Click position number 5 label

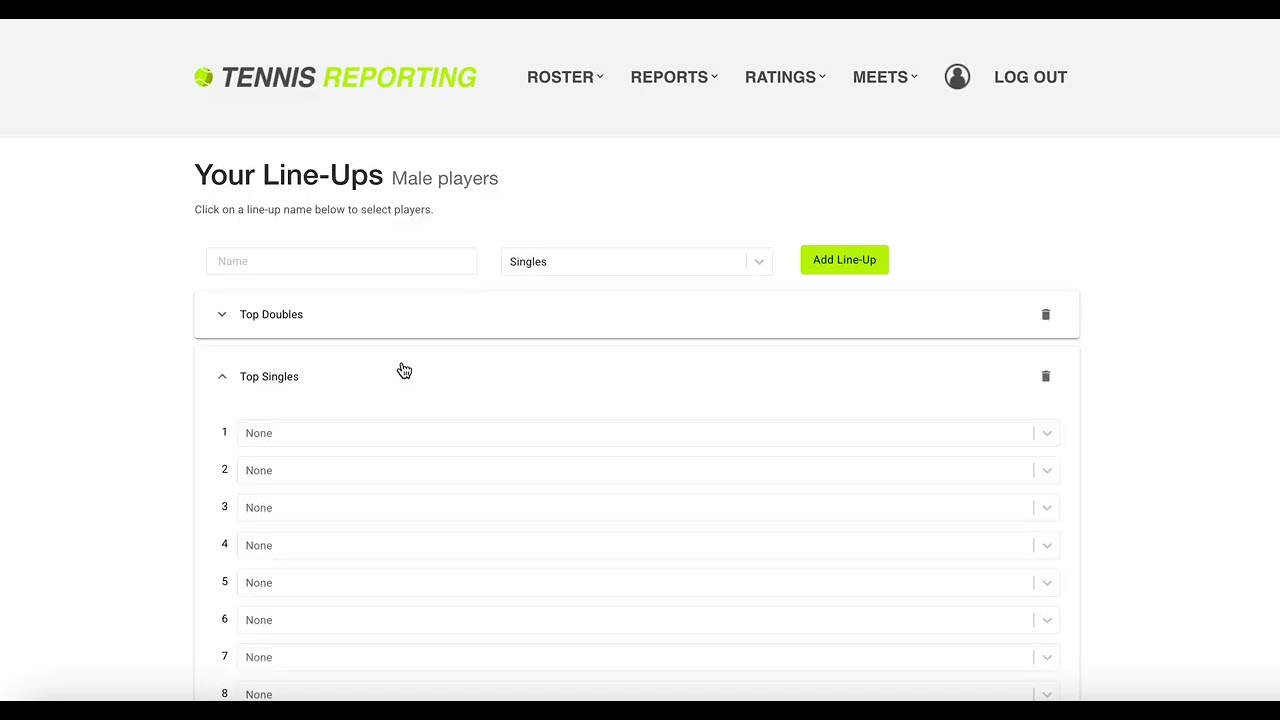[224, 582]
